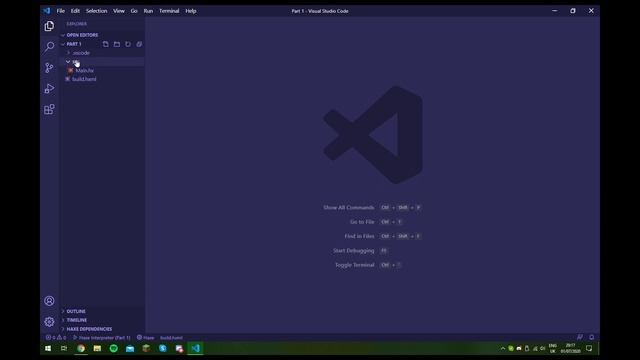Open the Windows Action Center

pyautogui.click(x=589, y=348)
